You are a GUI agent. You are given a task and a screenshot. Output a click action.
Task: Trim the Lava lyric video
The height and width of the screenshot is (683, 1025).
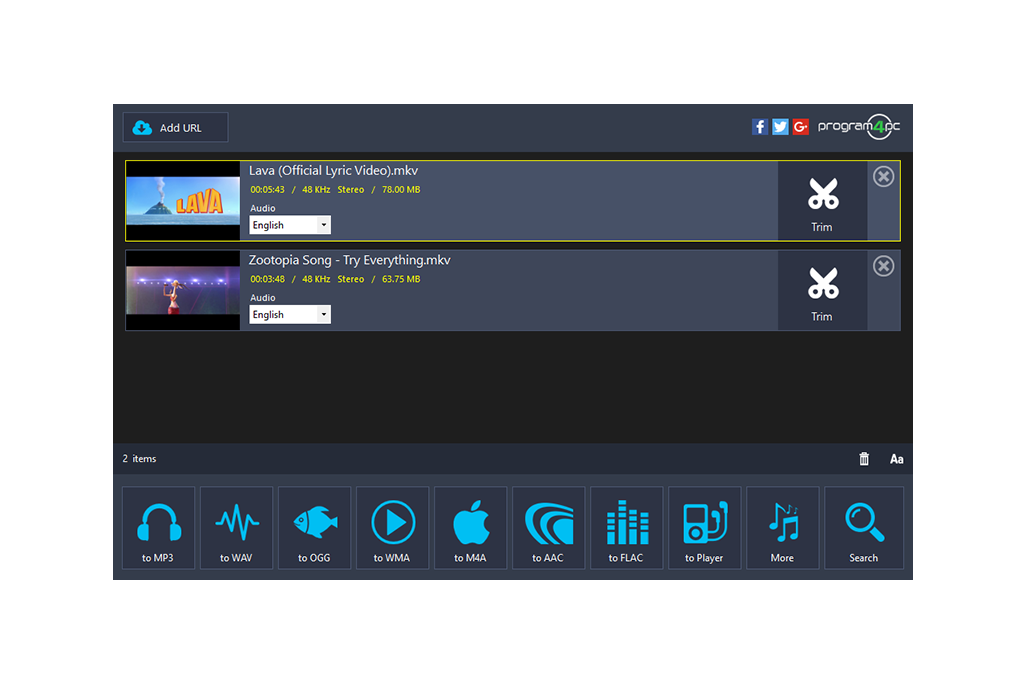pos(822,200)
